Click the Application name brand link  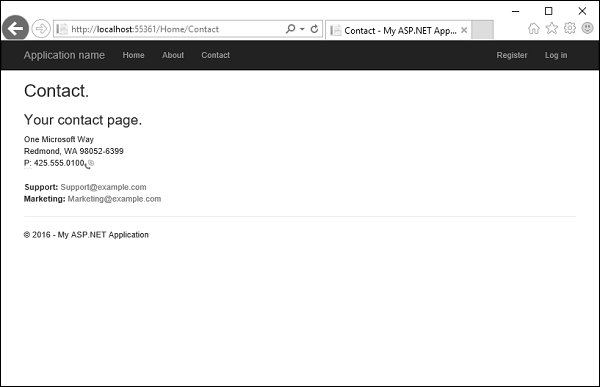pyautogui.click(x=64, y=55)
